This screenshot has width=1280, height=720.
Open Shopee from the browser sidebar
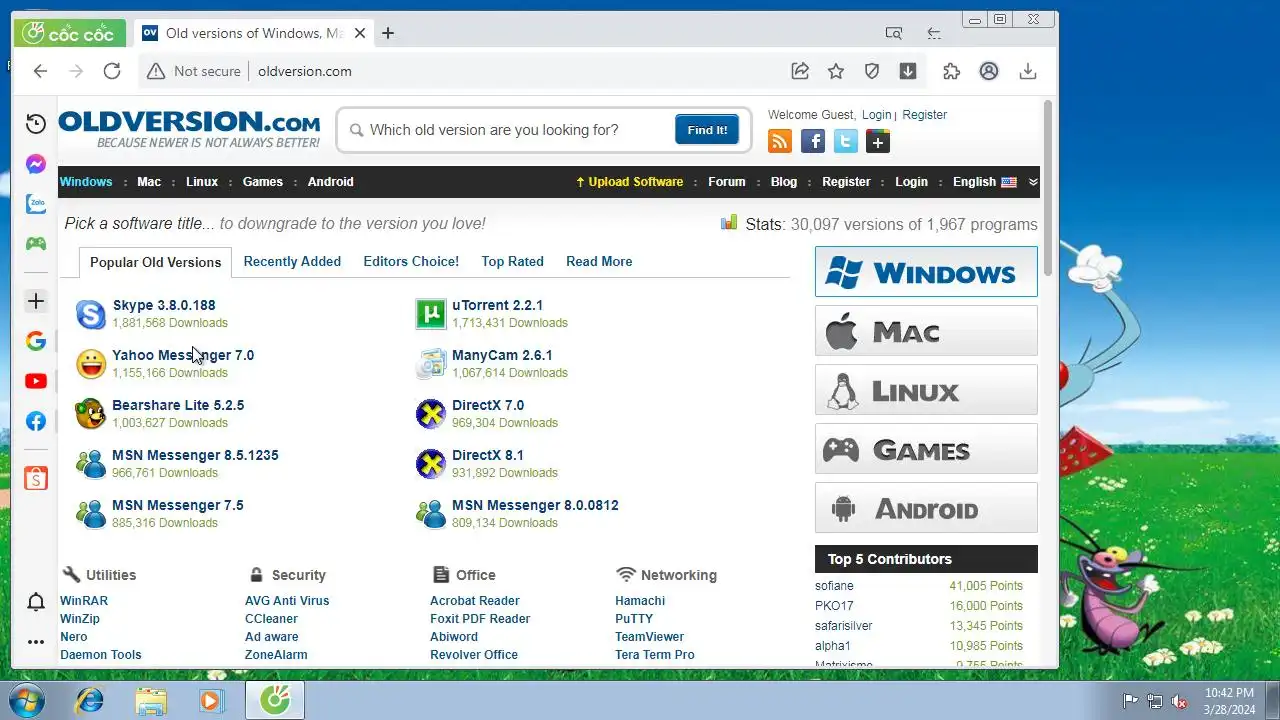point(36,478)
